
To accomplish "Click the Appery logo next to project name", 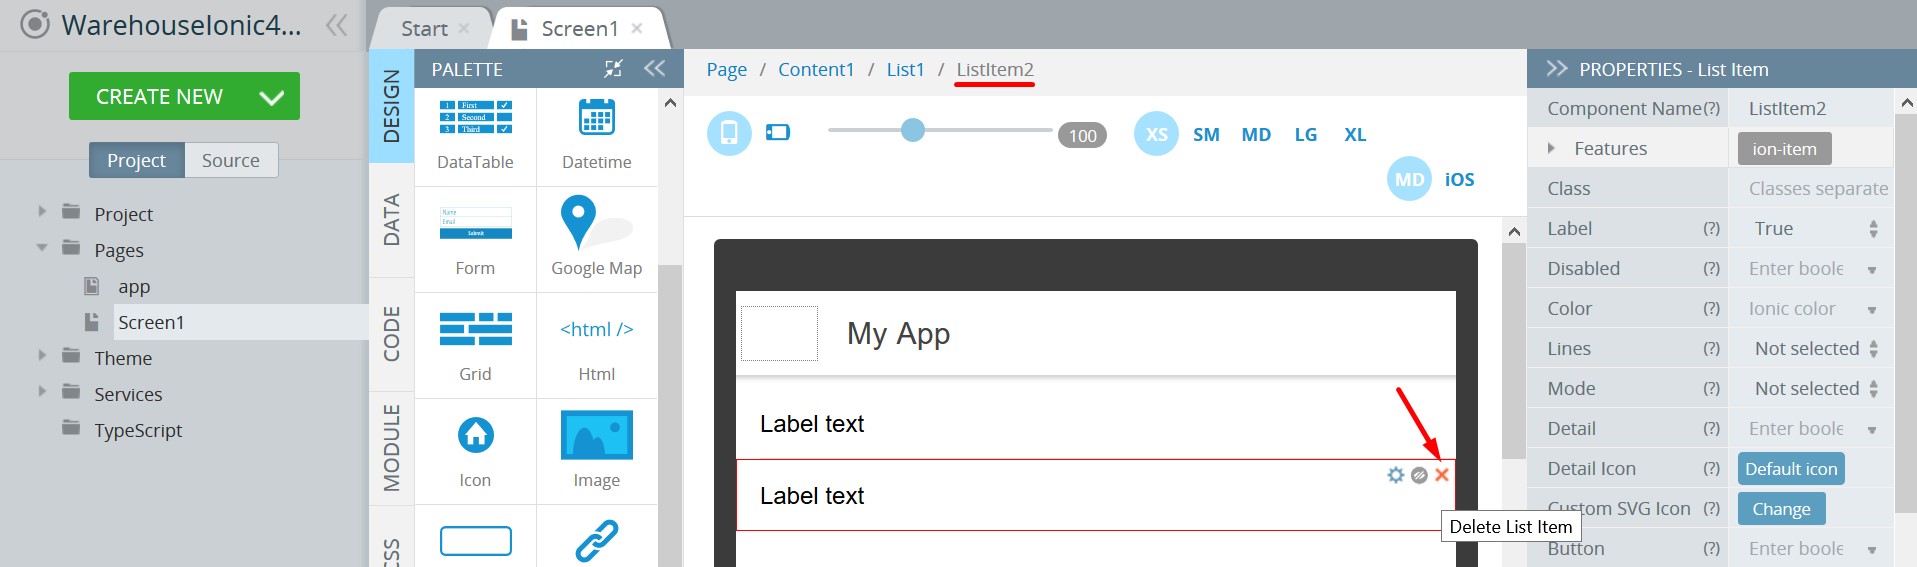I will pyautogui.click(x=34, y=25).
